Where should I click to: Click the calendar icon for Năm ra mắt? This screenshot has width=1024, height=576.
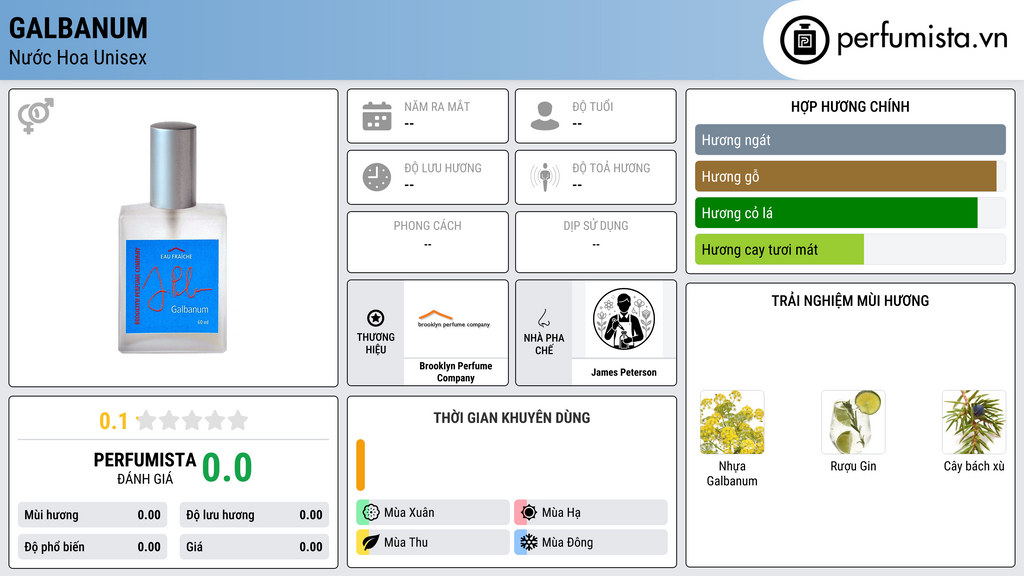click(x=377, y=116)
